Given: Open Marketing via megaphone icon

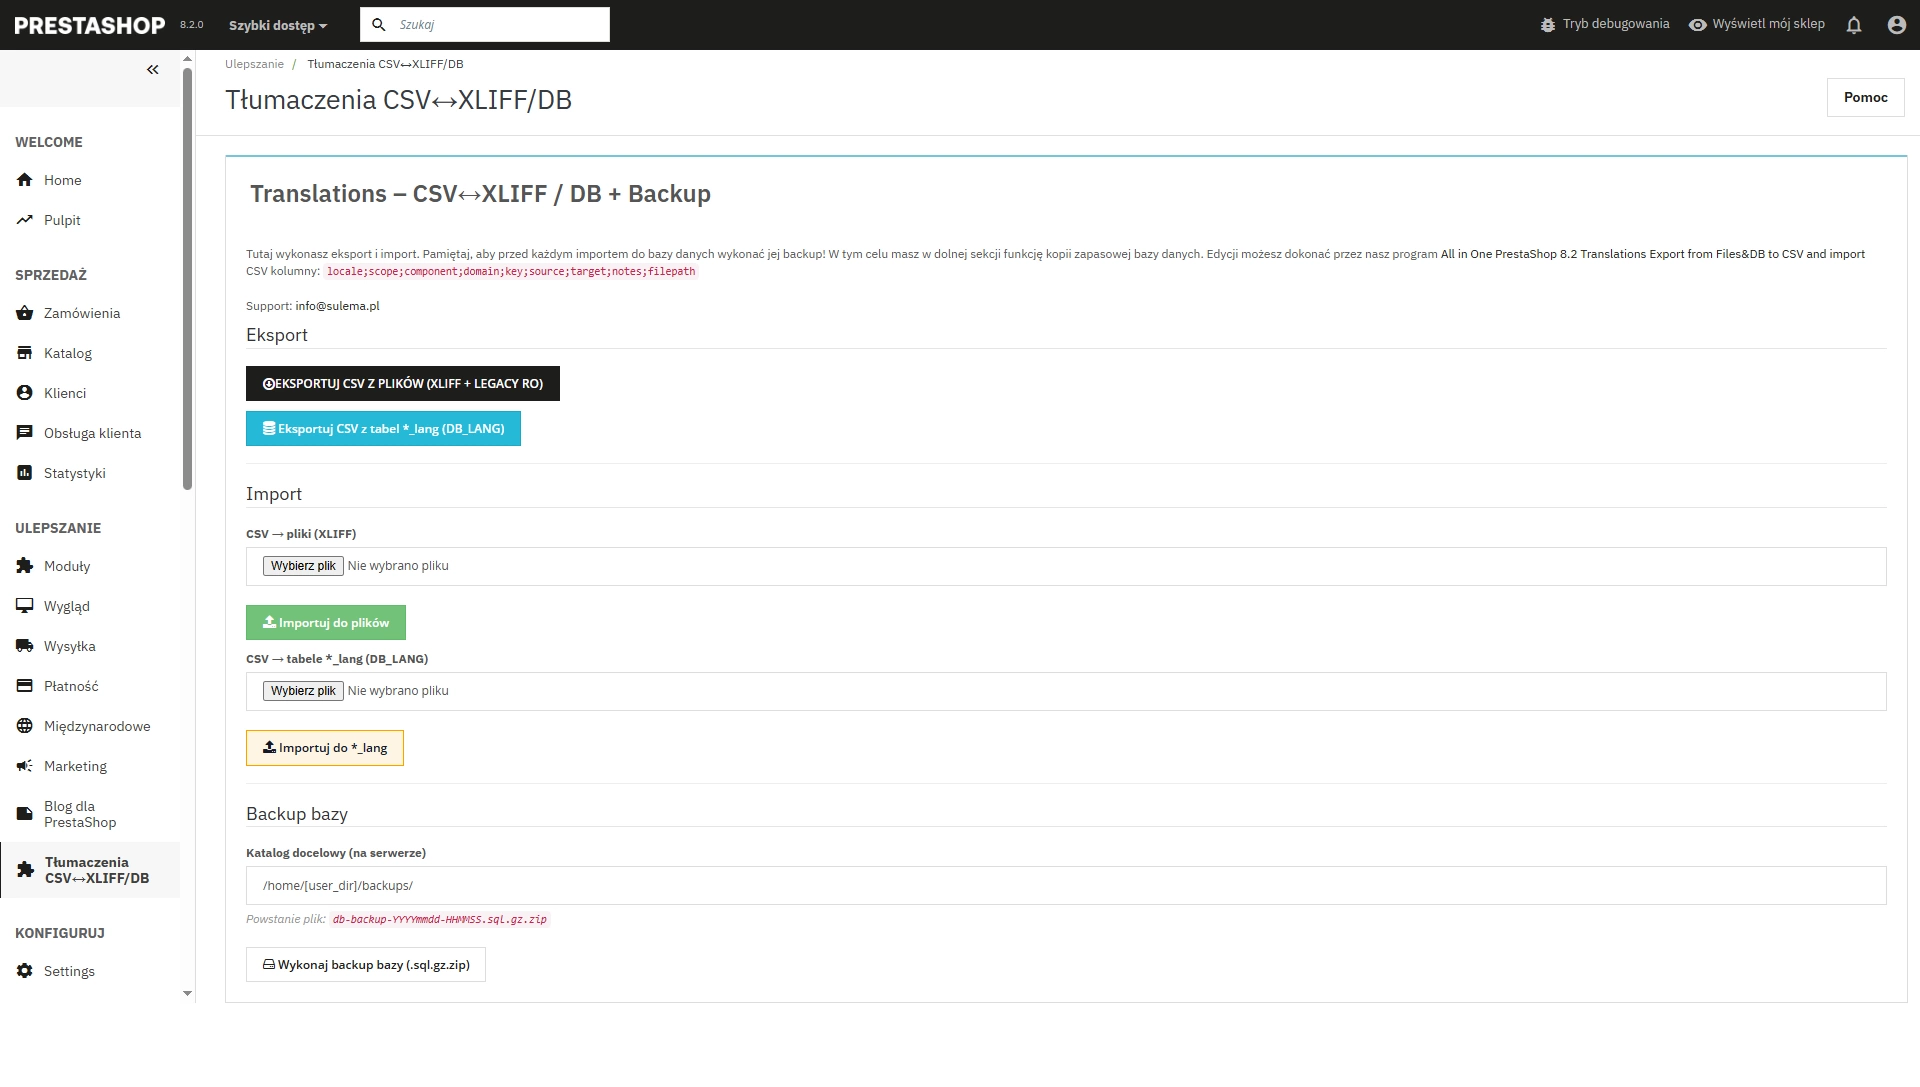Looking at the screenshot, I should (24, 765).
